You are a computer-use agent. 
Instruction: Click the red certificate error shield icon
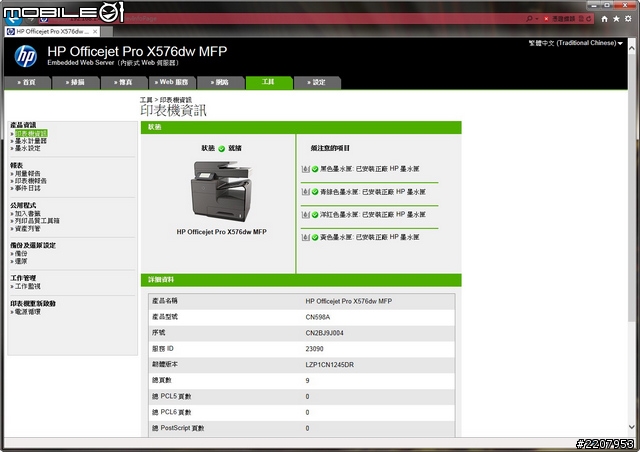tap(546, 19)
